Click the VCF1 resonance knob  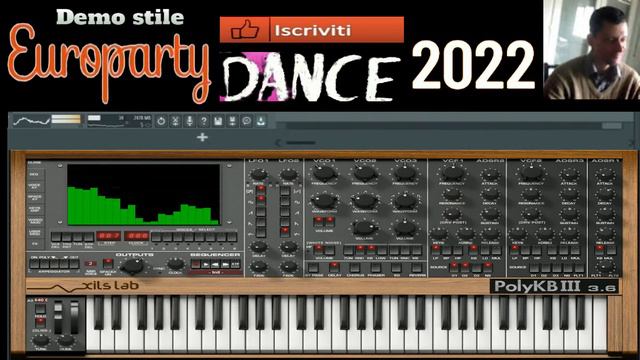452,194
